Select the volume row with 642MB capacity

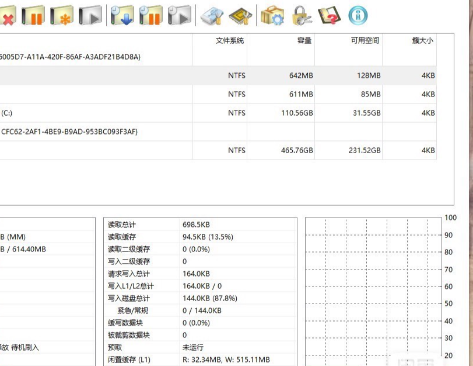click(x=218, y=75)
